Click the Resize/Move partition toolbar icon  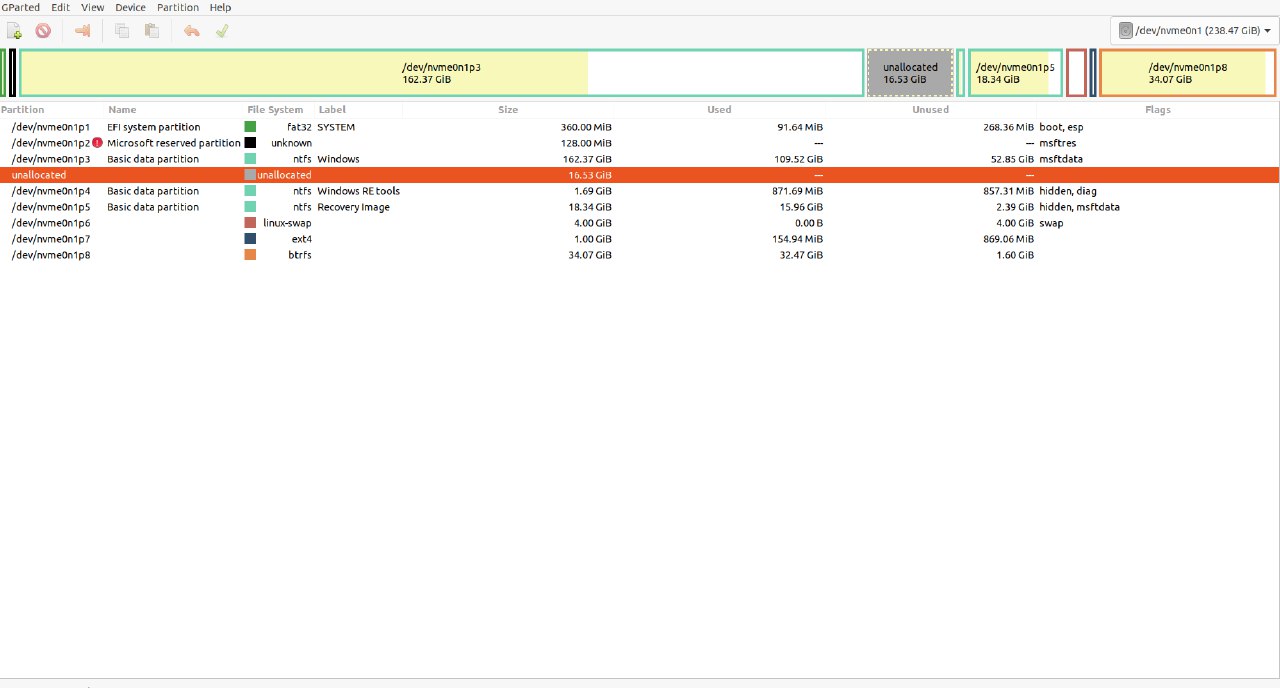83,31
